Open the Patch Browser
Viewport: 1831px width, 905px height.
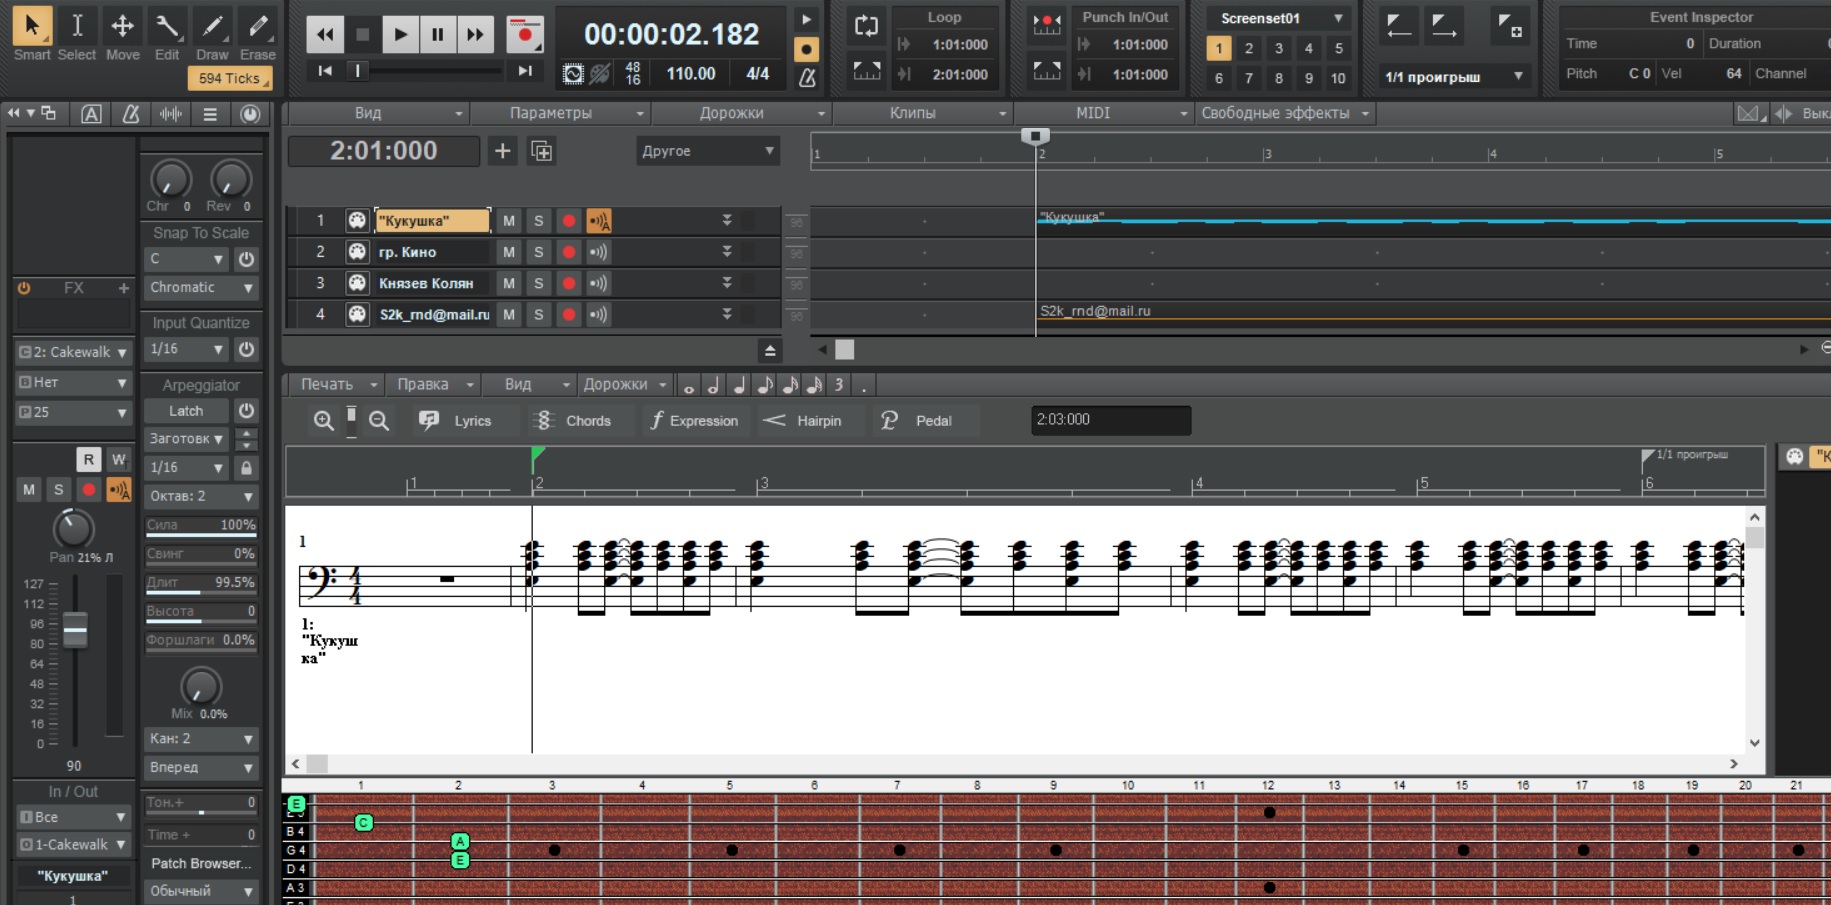point(201,863)
